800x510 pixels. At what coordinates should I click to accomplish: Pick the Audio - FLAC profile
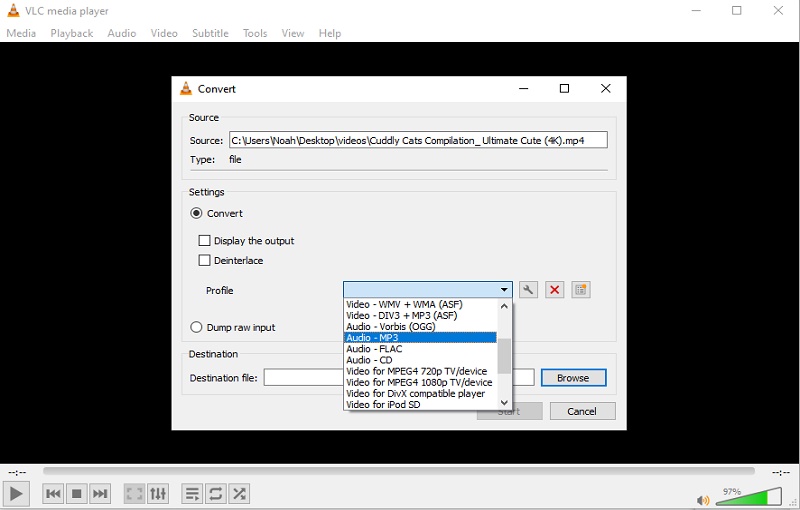click(x=420, y=349)
